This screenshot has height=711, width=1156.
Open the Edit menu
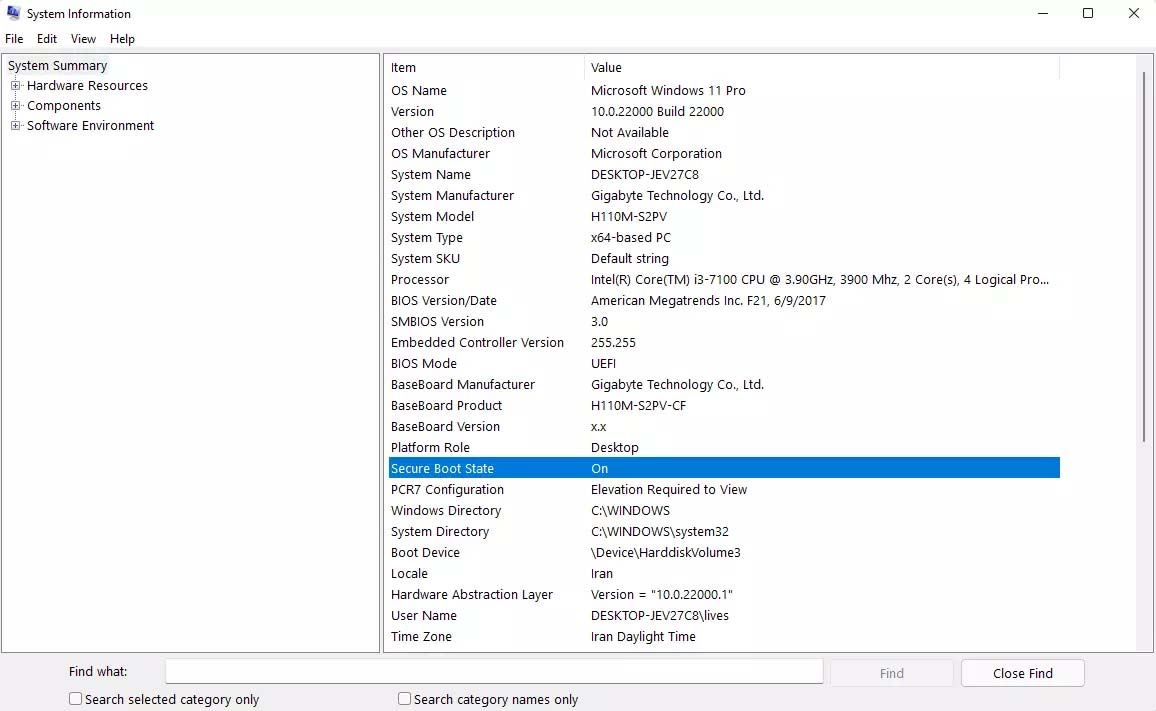point(47,39)
